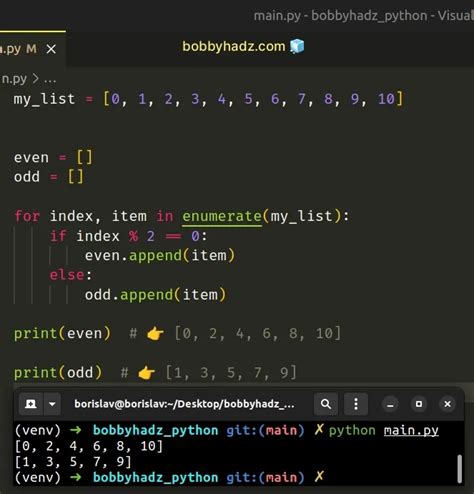Click terminal title borislav@borislav path

[x=184, y=404]
